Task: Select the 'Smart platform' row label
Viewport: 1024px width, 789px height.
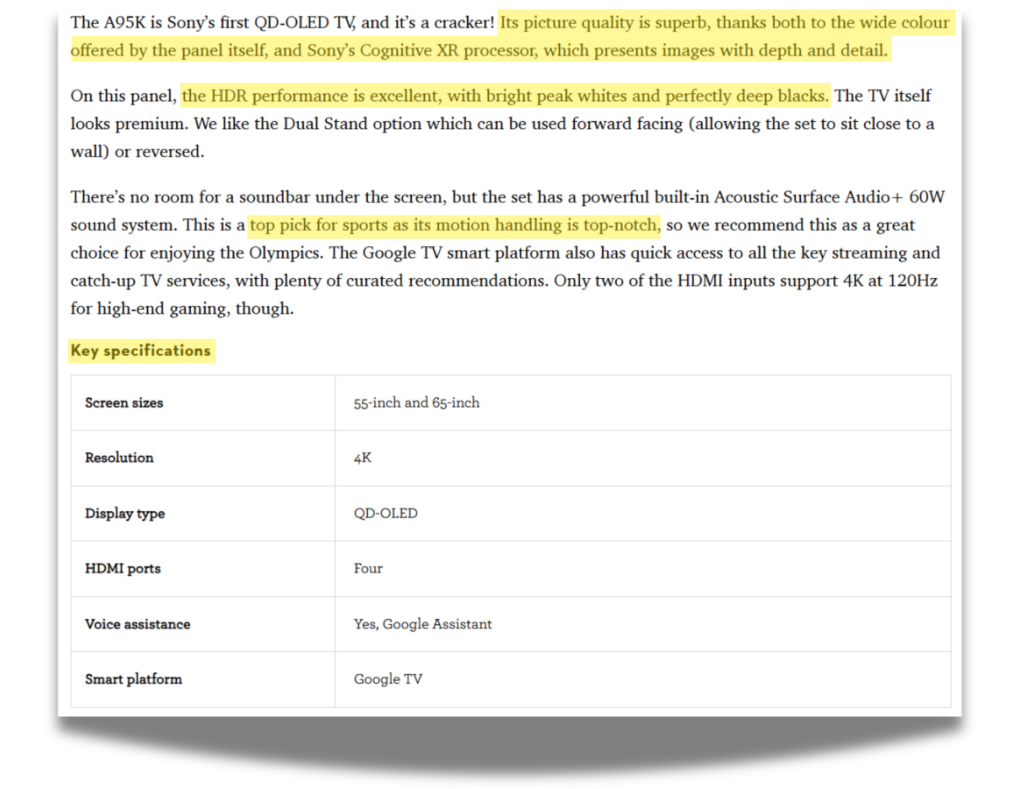Action: coord(134,679)
